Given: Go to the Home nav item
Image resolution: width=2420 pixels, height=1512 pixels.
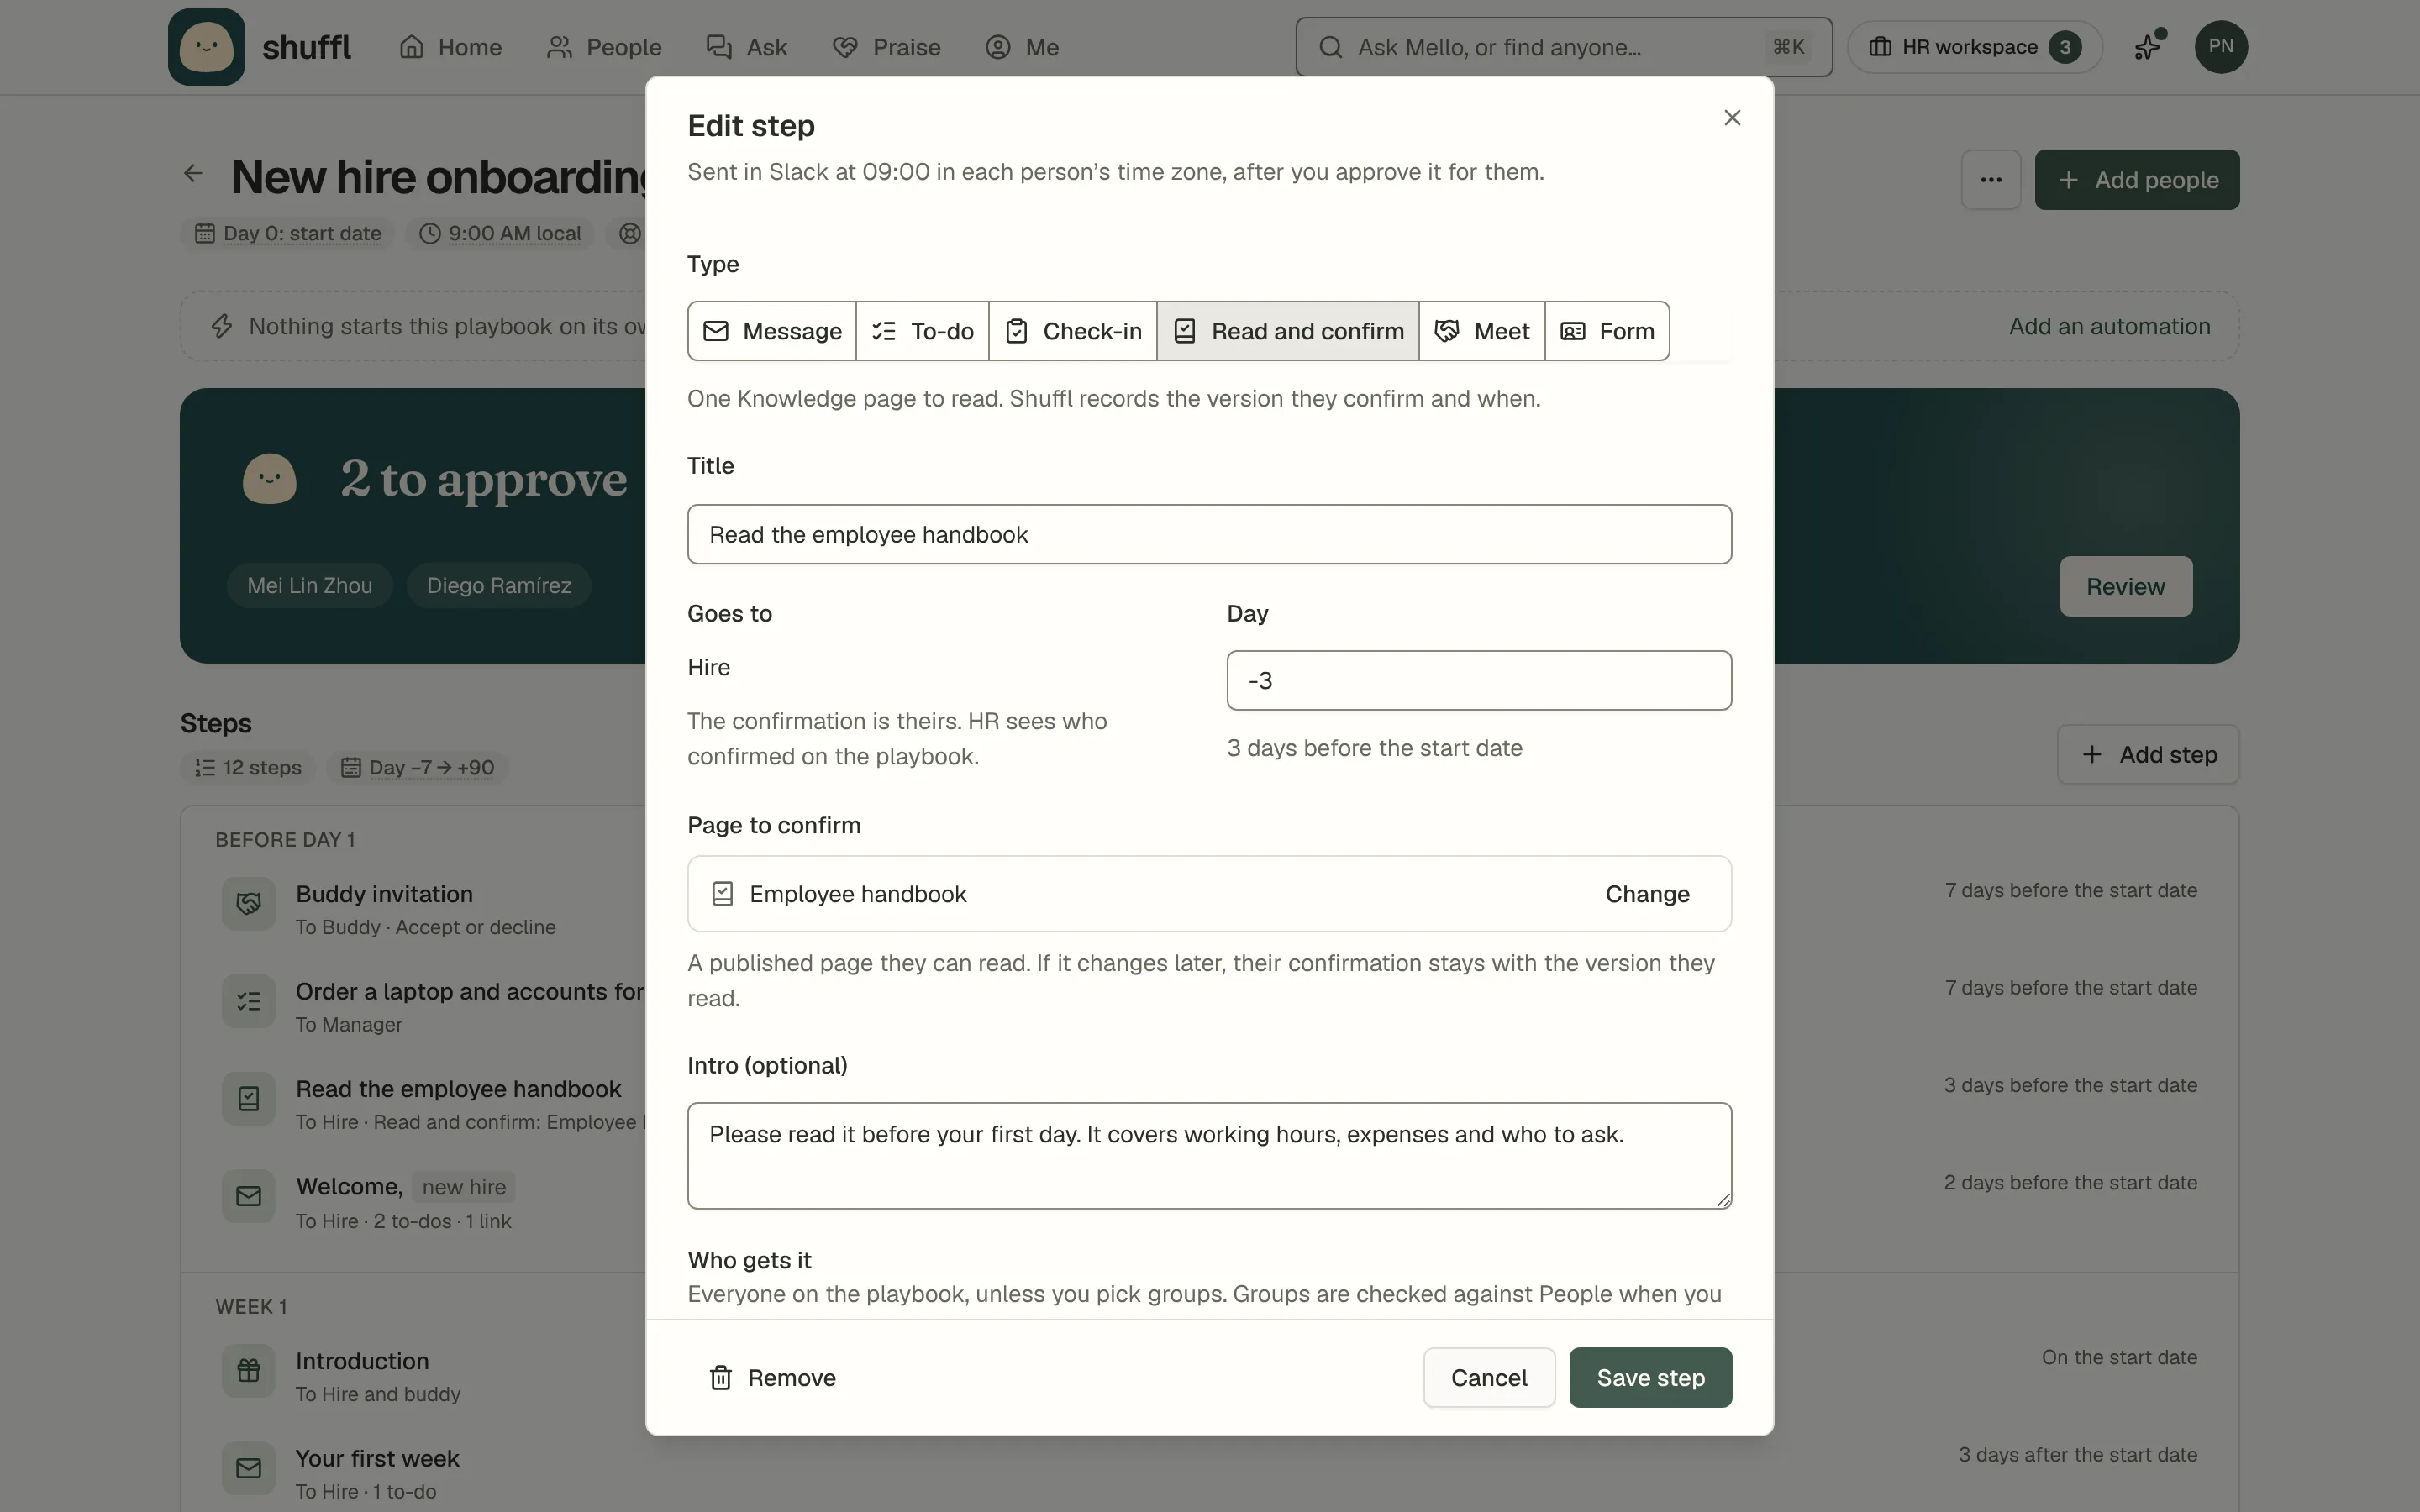Looking at the screenshot, I should point(450,47).
